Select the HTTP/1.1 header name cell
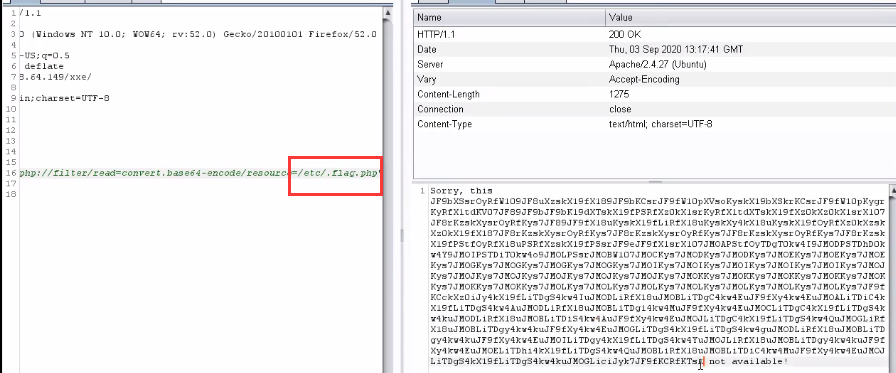The image size is (896, 373). click(x=509, y=34)
